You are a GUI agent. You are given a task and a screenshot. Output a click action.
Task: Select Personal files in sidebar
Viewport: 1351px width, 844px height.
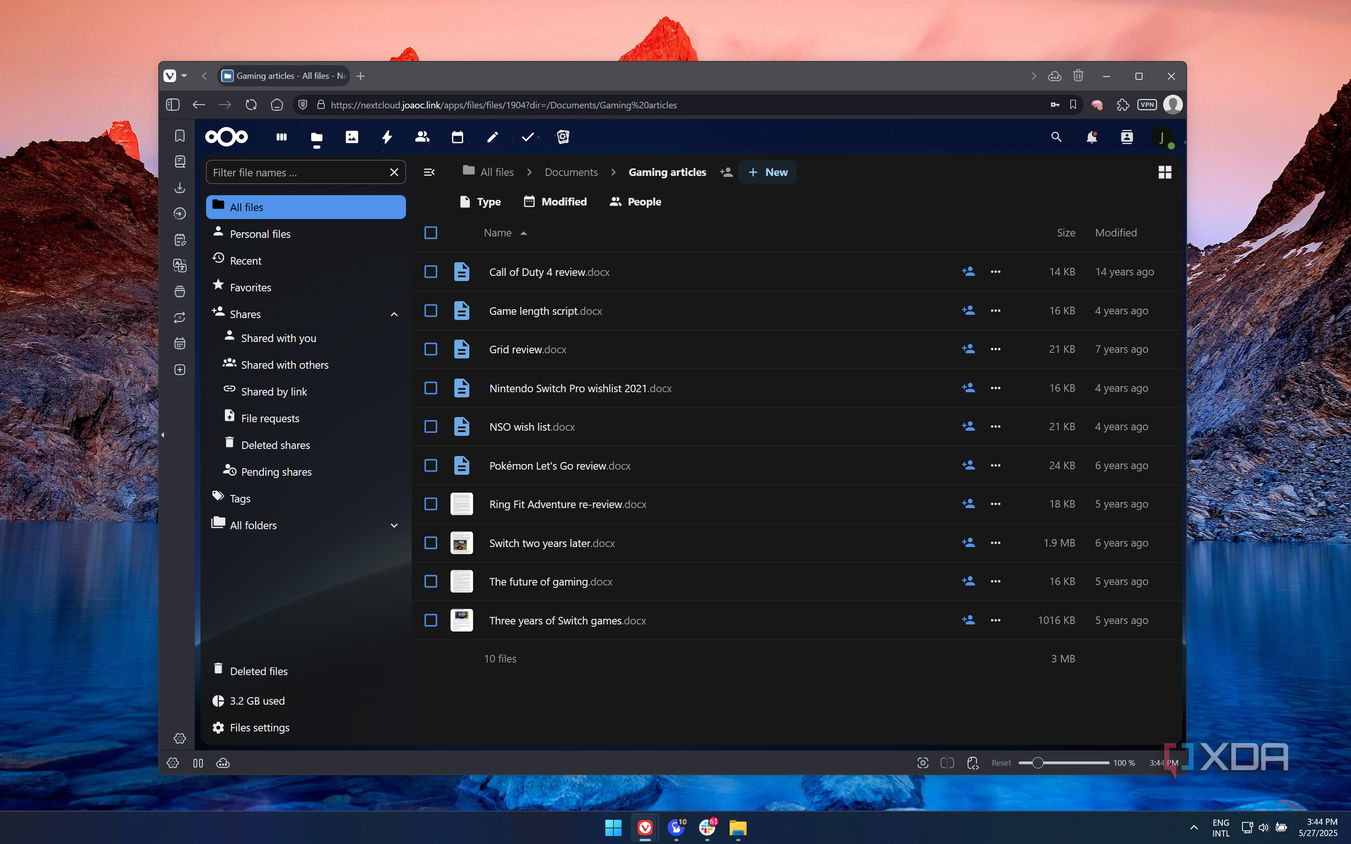(306, 234)
